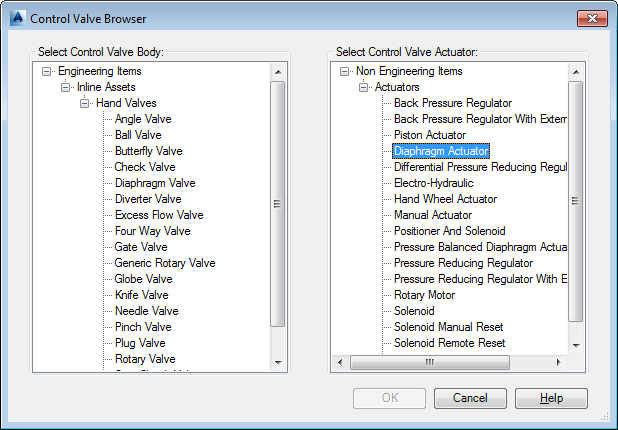Click the actuator list scroll right arrow

coord(558,362)
